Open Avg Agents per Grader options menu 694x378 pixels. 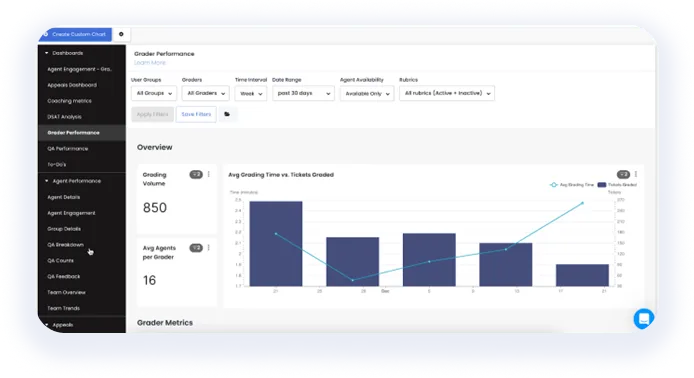click(209, 248)
